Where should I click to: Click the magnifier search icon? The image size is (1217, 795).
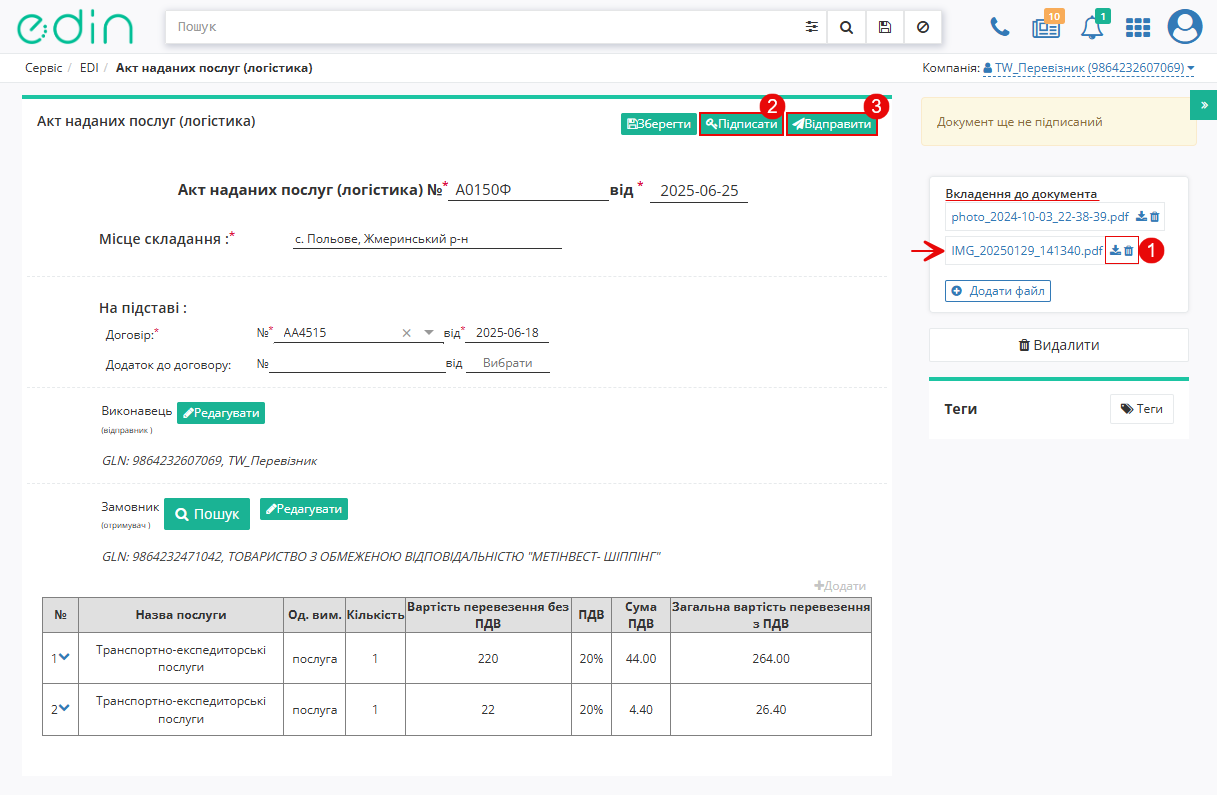click(x=846, y=27)
